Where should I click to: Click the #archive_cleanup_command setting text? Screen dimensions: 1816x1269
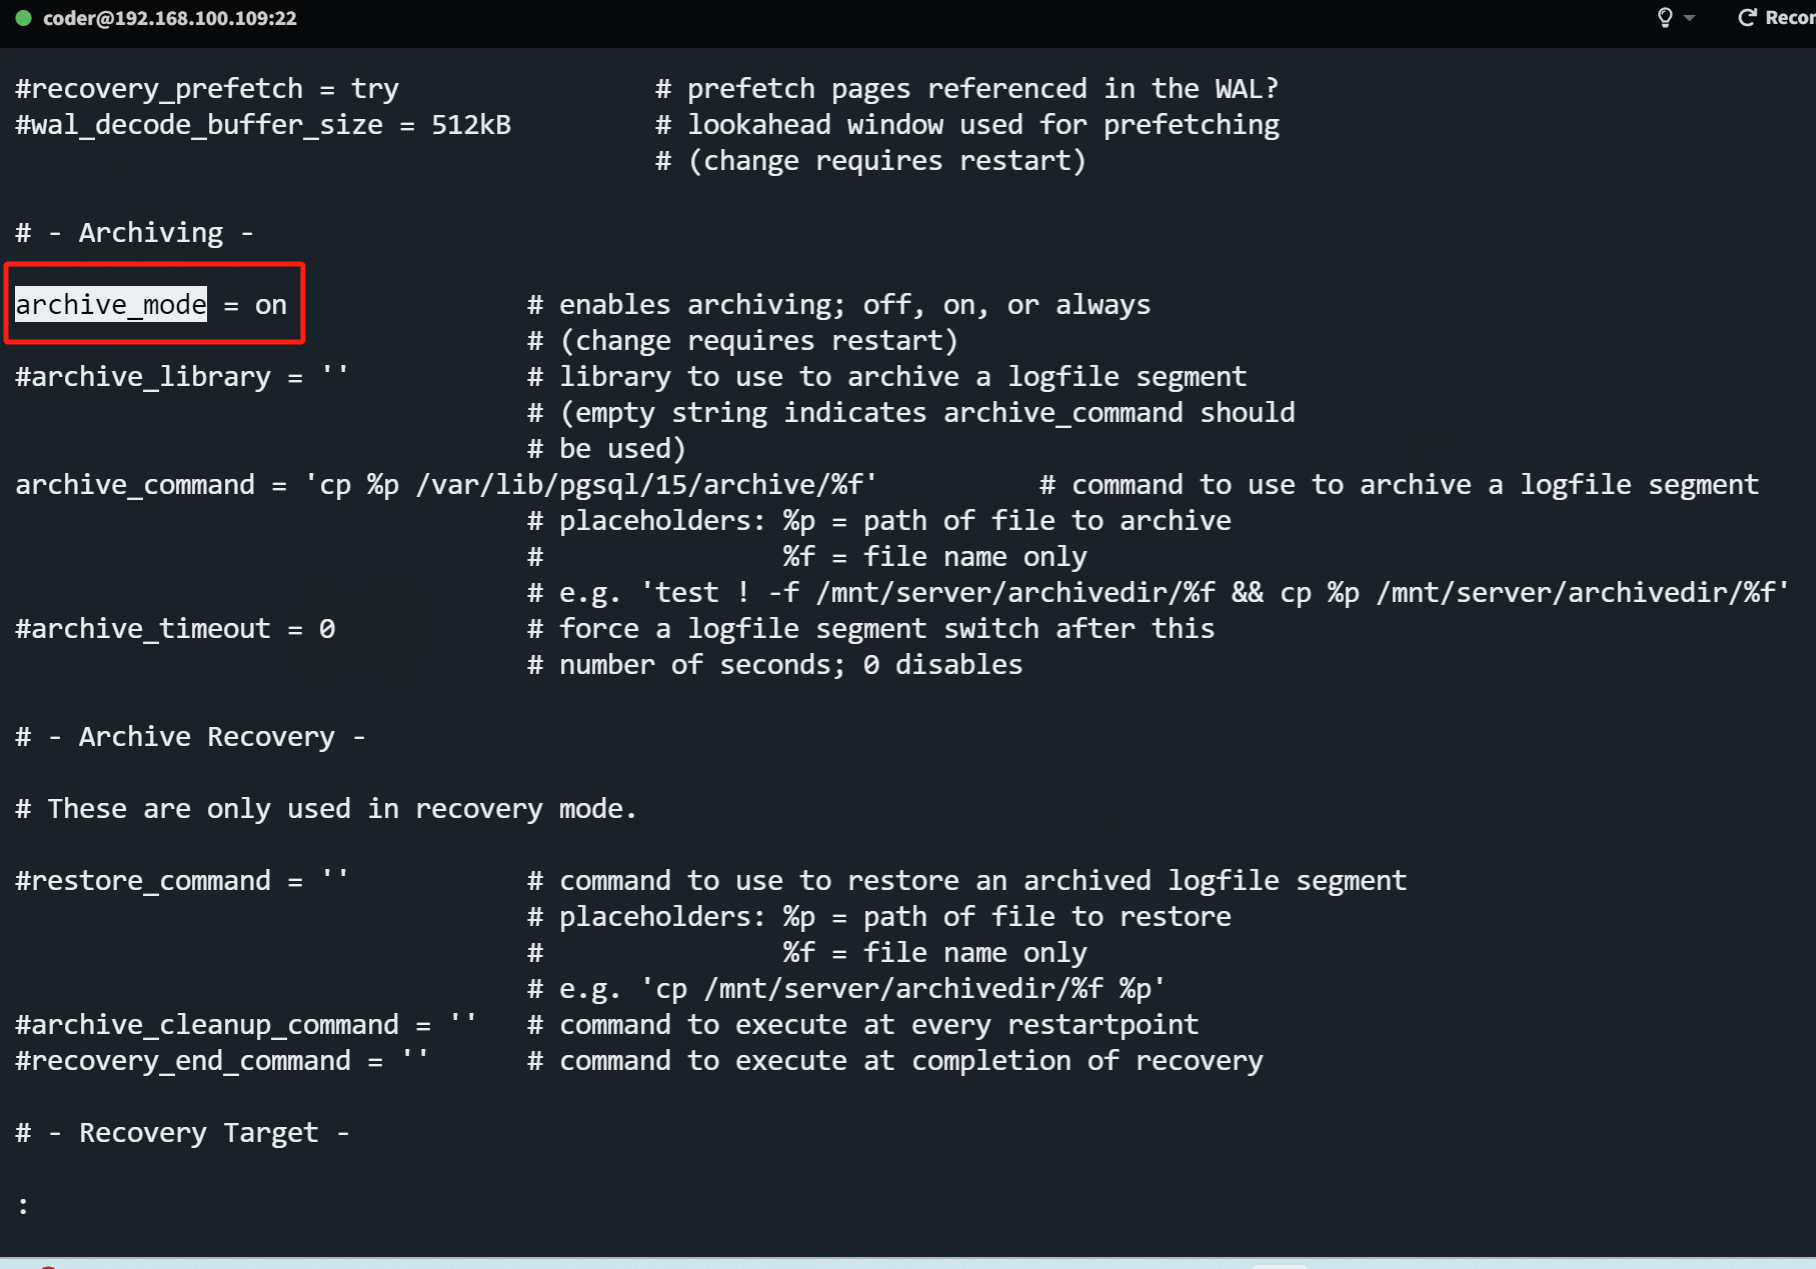pyautogui.click(x=246, y=1025)
